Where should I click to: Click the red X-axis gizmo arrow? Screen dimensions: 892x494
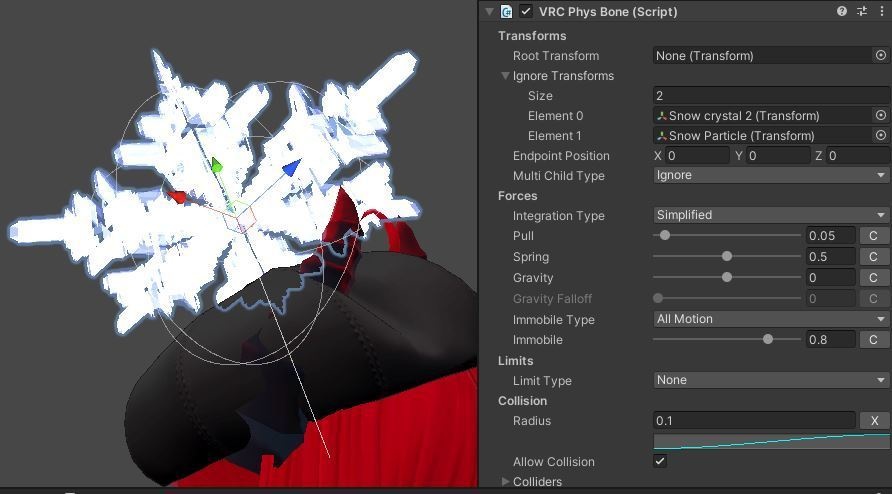pos(177,197)
